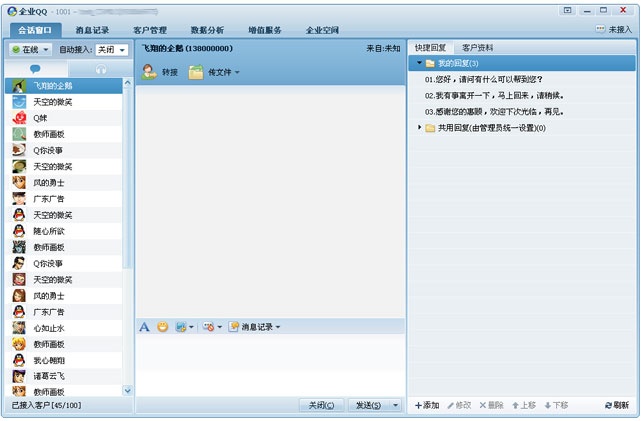The image size is (642, 421).
Task: Open the font formatting A tool
Action: click(x=144, y=327)
